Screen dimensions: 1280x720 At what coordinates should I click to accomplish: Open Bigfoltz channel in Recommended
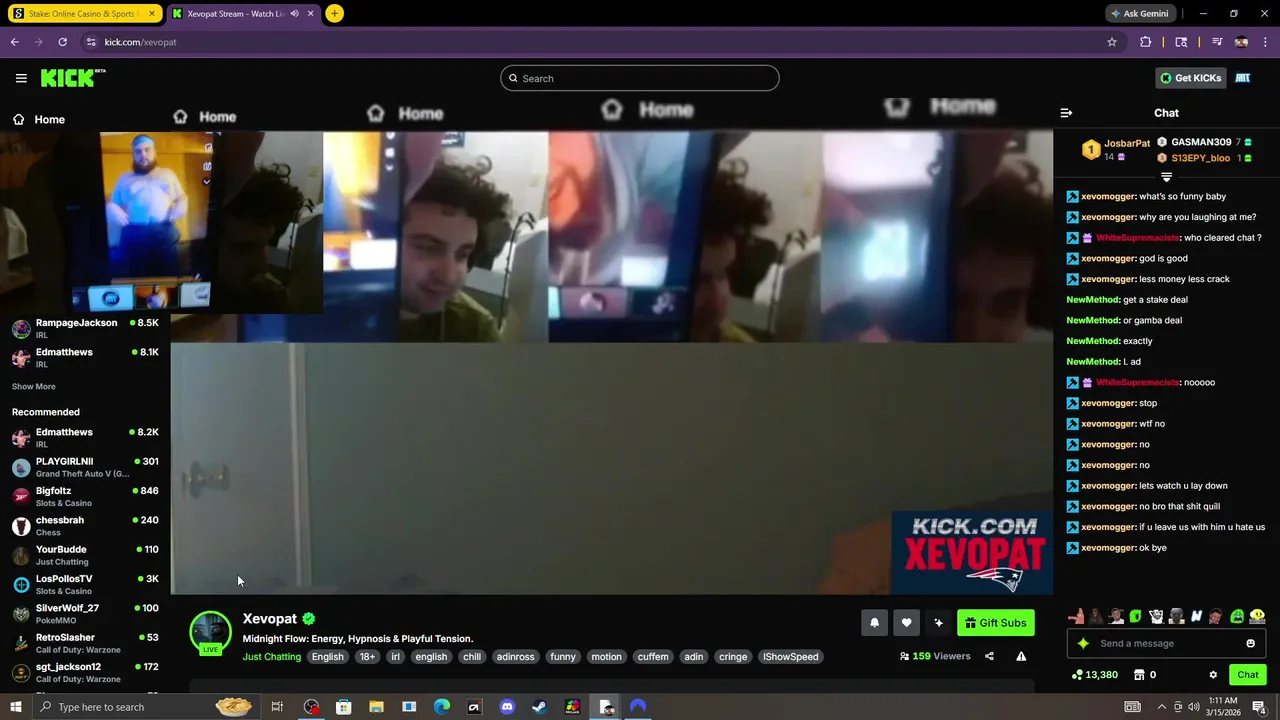tap(85, 496)
